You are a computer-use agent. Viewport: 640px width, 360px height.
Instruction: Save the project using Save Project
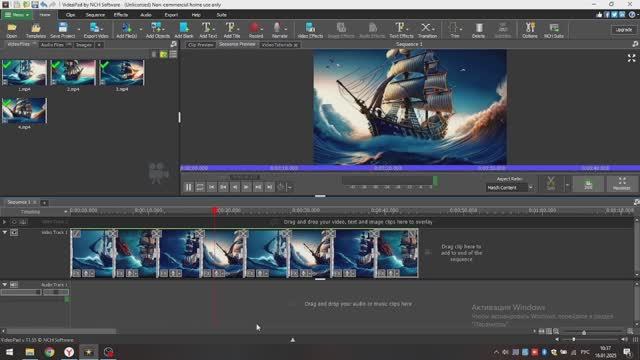click(62, 30)
